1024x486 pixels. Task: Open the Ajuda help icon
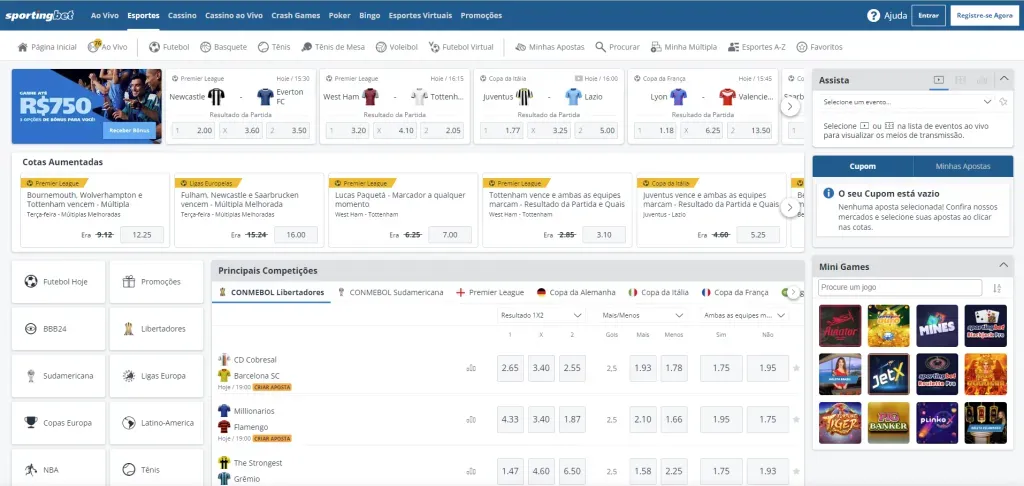(874, 16)
